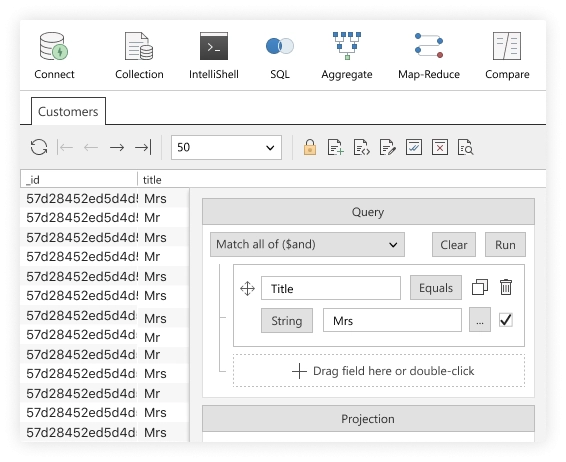Image resolution: width=566 pixels, height=462 pixels.
Task: Open the page size 50 dropdown
Action: [x=226, y=147]
